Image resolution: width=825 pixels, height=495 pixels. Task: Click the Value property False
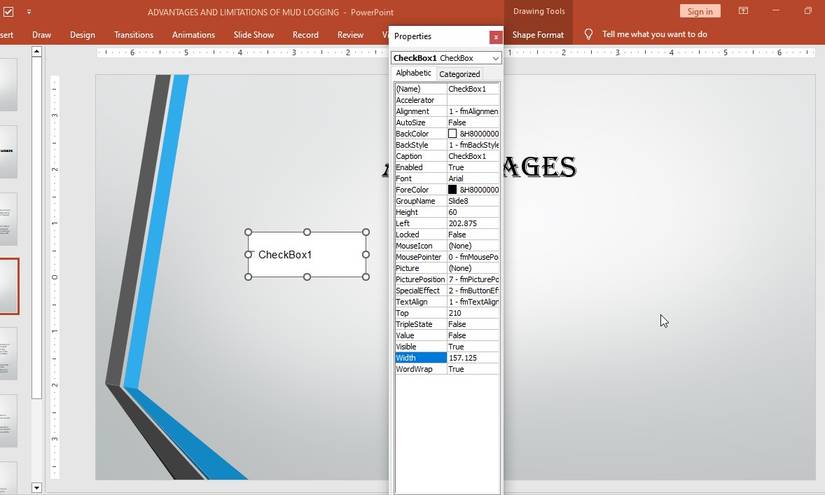coord(473,335)
